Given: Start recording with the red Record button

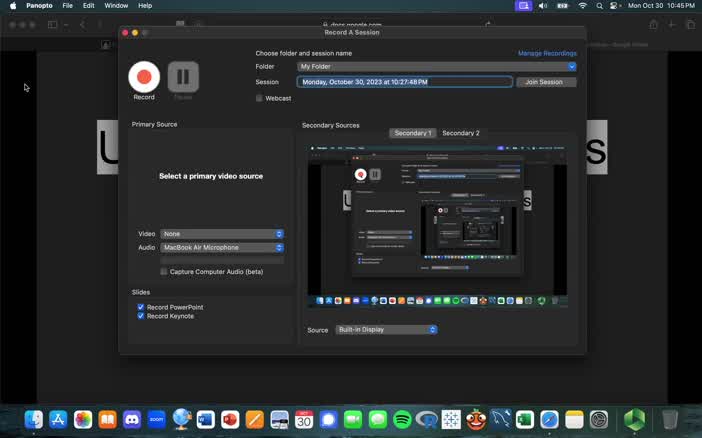Looking at the screenshot, I should click(x=144, y=77).
